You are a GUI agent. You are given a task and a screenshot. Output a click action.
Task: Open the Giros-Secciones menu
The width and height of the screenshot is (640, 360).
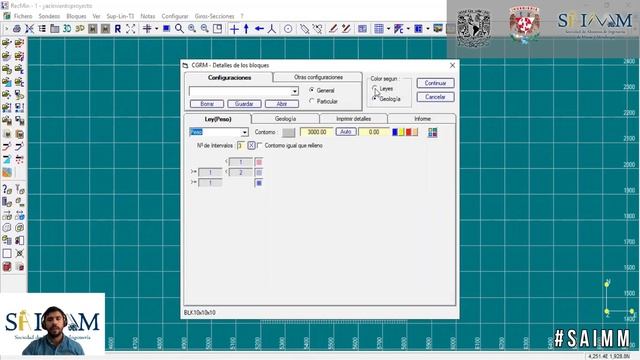click(x=214, y=16)
